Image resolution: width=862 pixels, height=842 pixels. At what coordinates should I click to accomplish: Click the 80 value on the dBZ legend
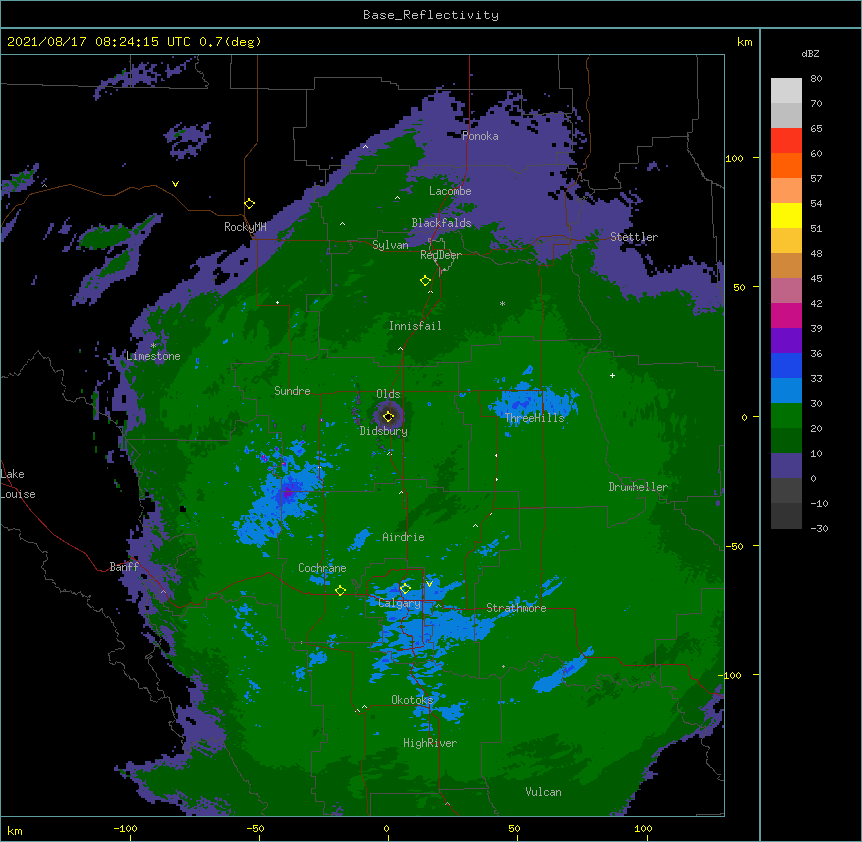(x=816, y=79)
